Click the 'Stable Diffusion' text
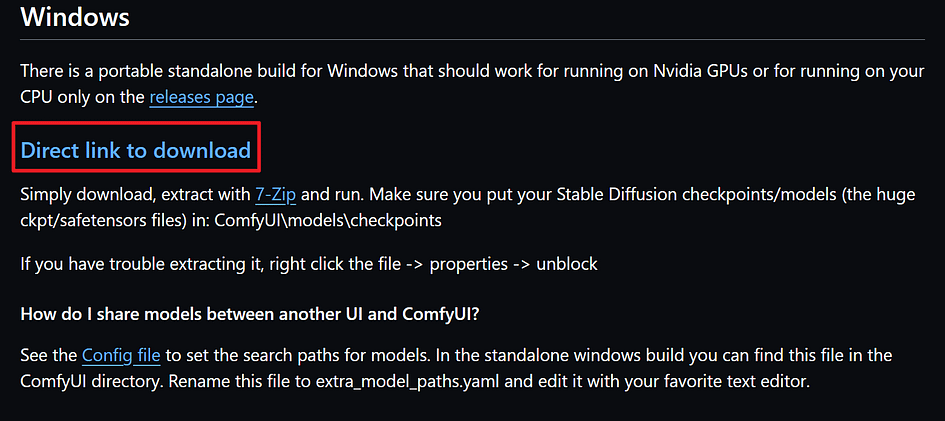 (x=623, y=195)
